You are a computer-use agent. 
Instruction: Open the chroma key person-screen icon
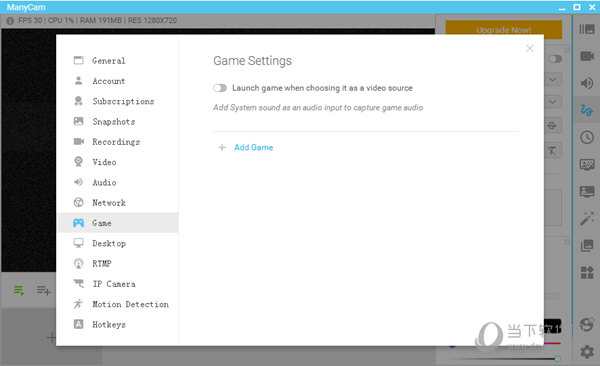pos(587,164)
